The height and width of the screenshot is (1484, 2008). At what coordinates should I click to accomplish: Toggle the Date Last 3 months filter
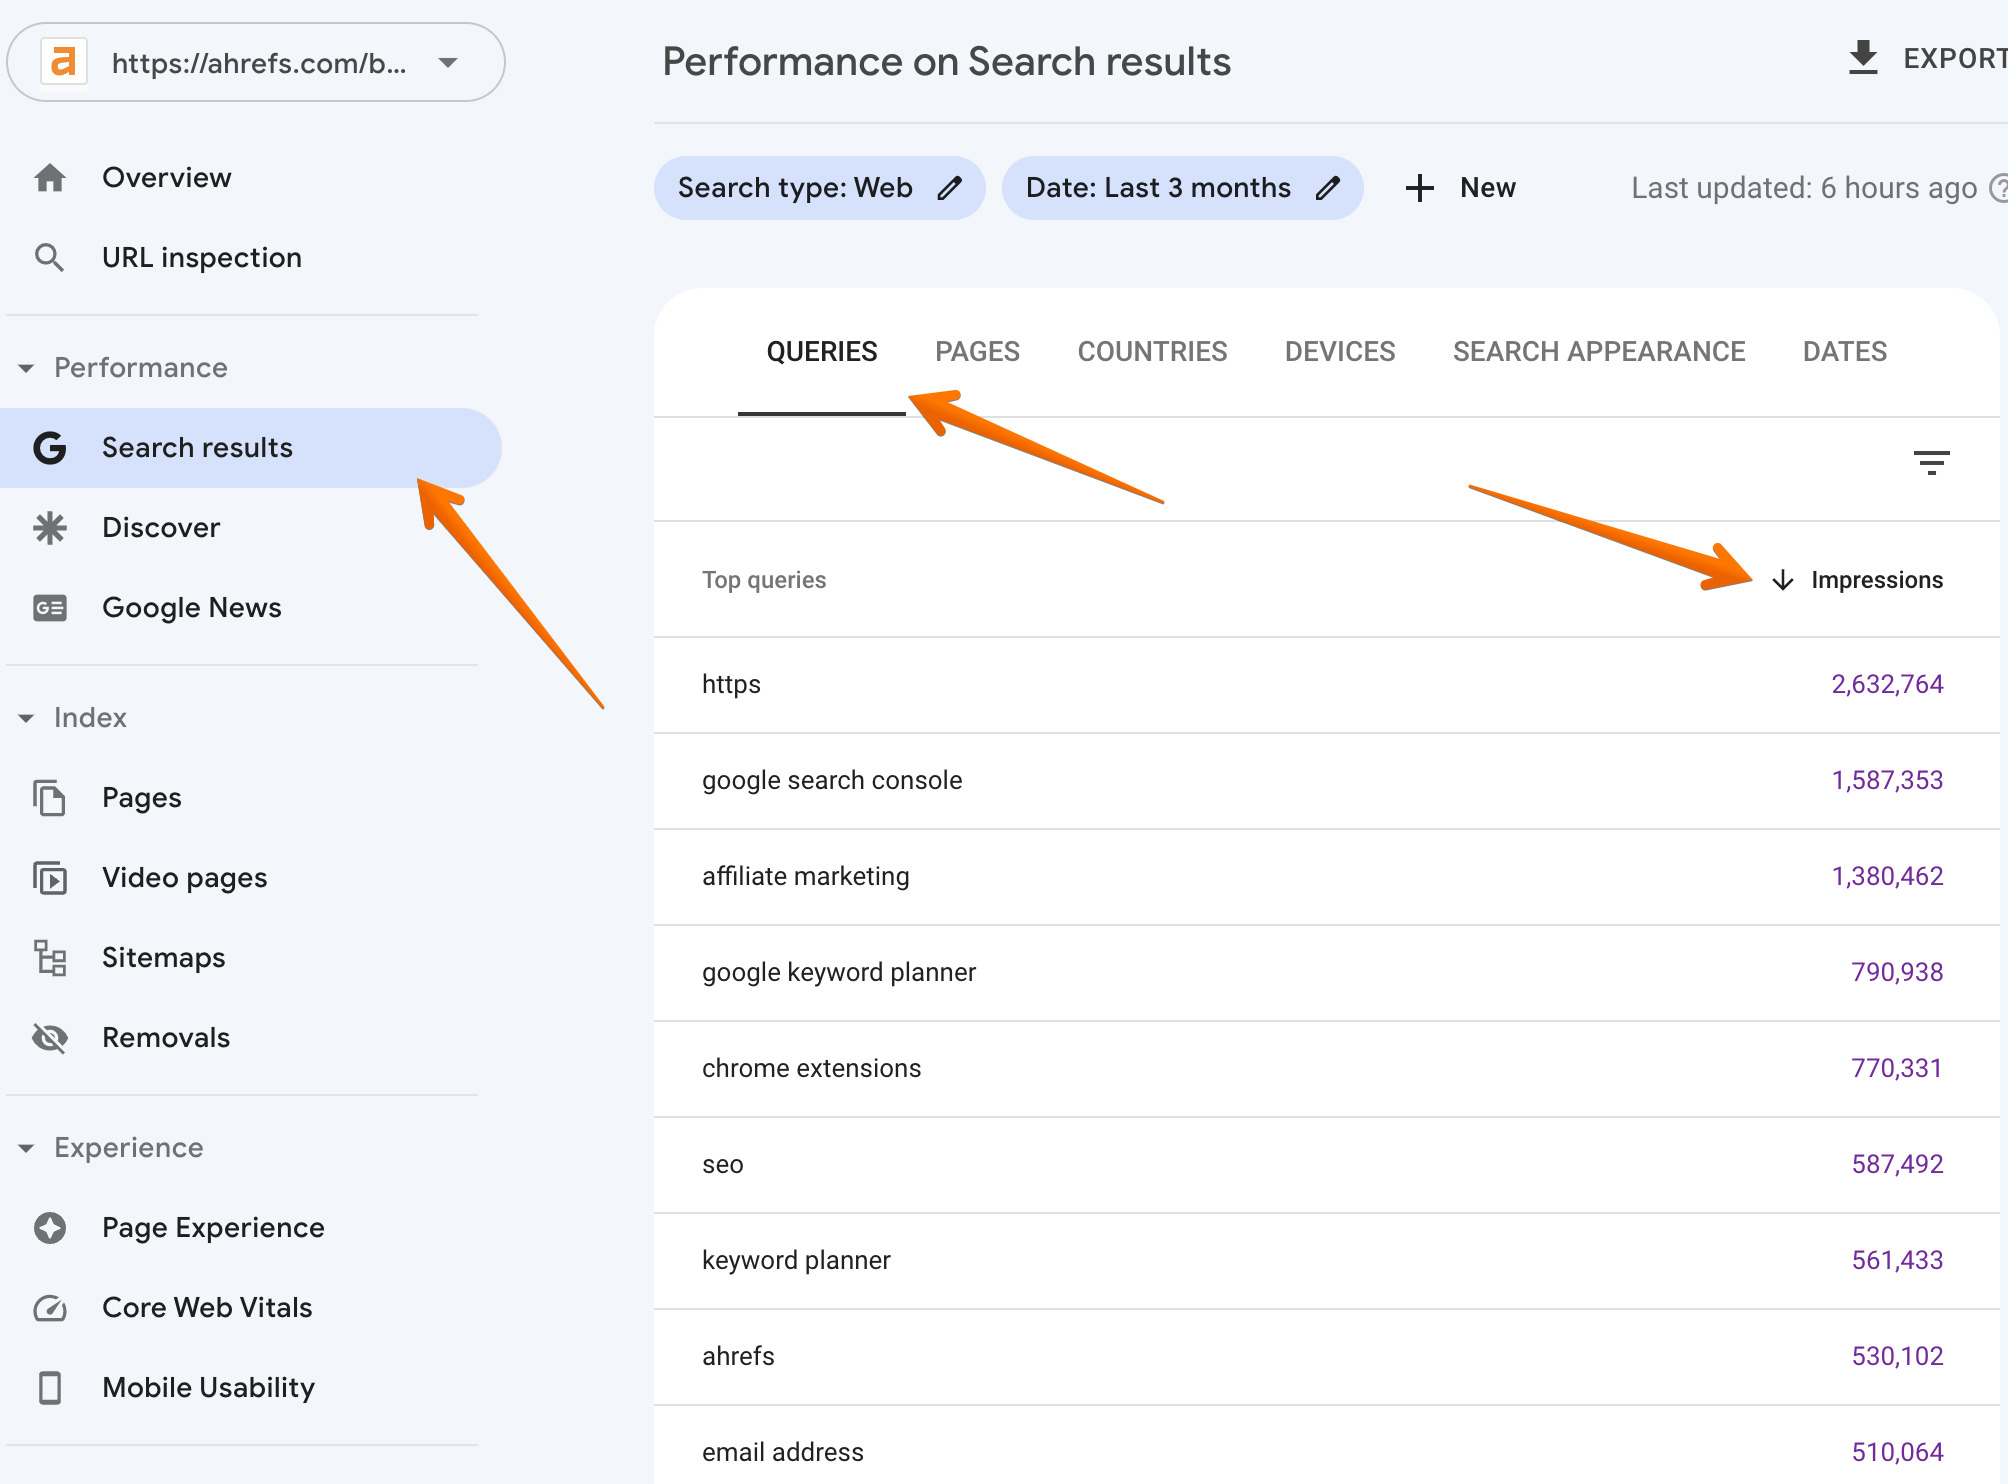tap(1179, 187)
